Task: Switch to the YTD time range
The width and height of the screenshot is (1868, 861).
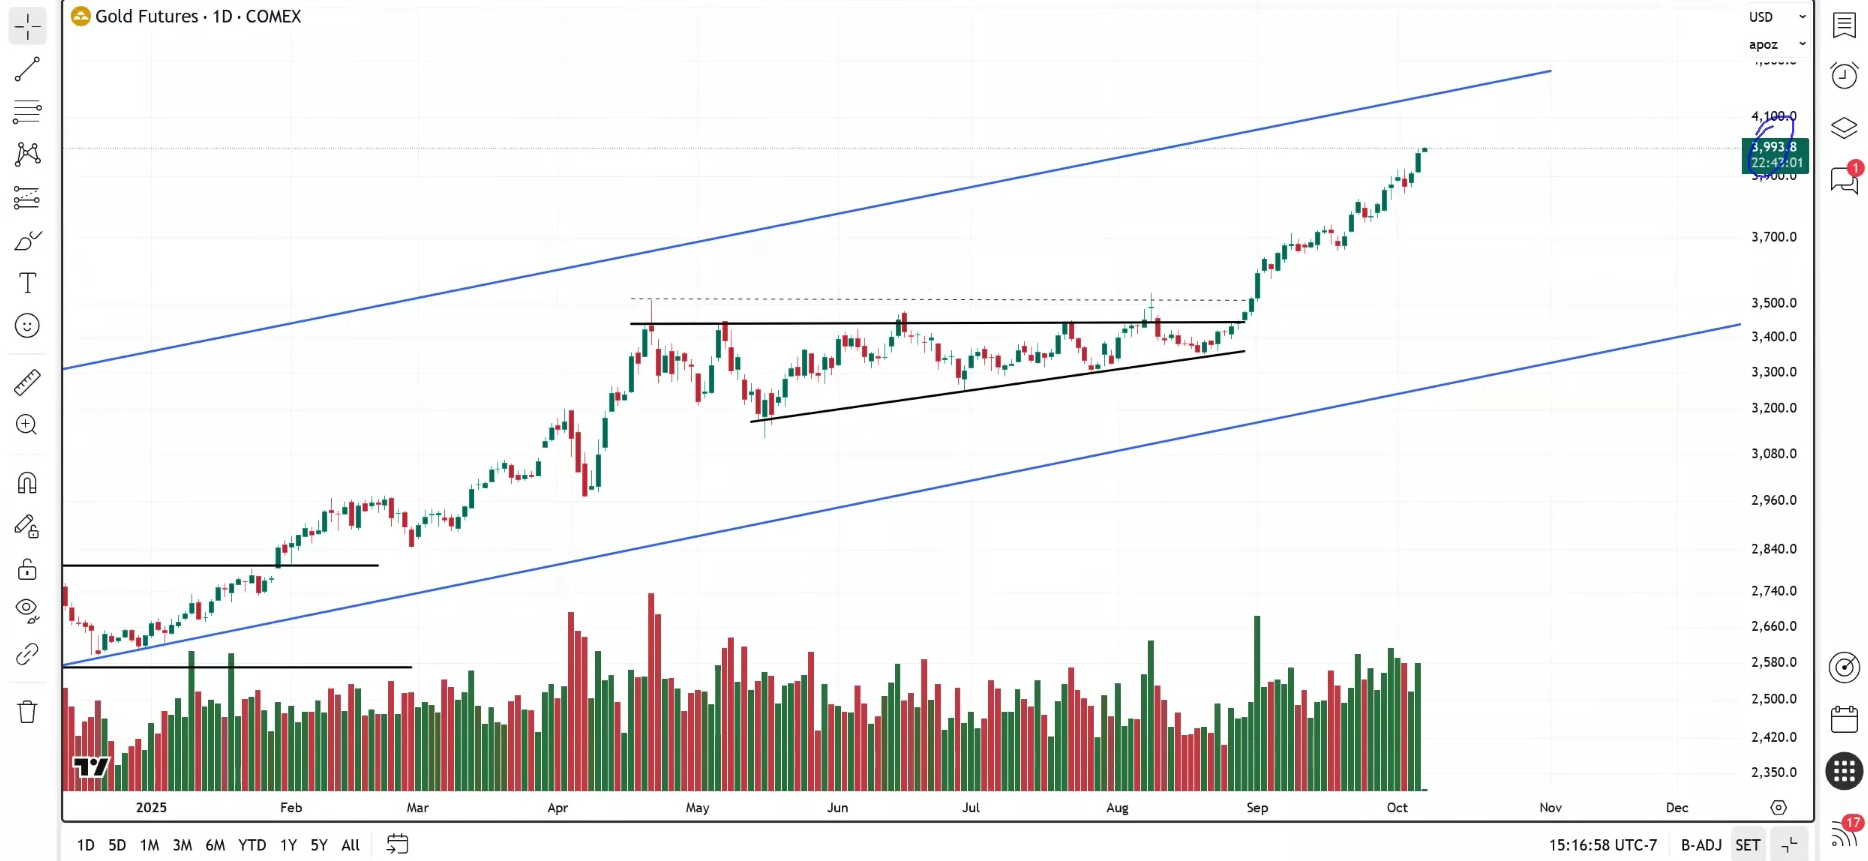Action: (252, 845)
